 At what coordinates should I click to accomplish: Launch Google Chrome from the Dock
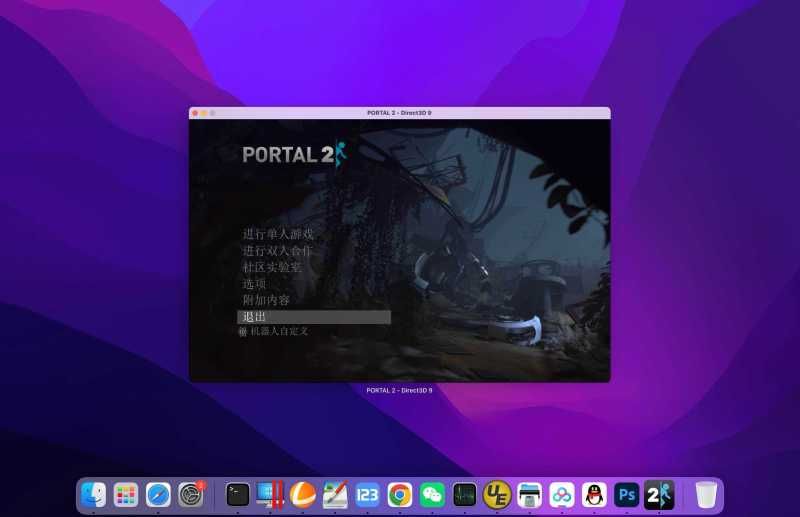point(400,495)
